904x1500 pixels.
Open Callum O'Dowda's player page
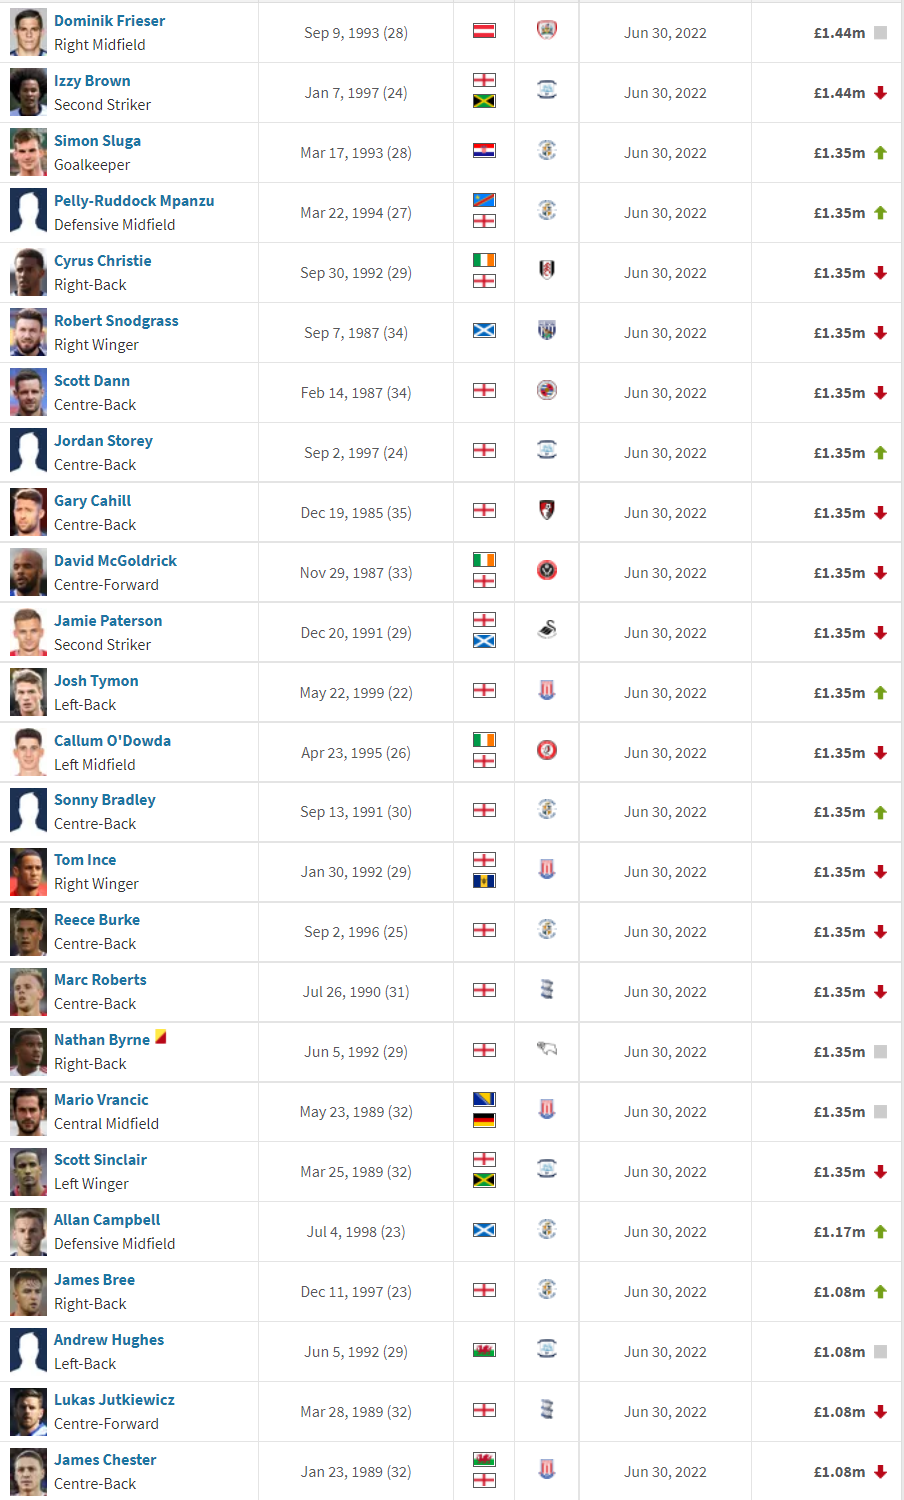112,741
